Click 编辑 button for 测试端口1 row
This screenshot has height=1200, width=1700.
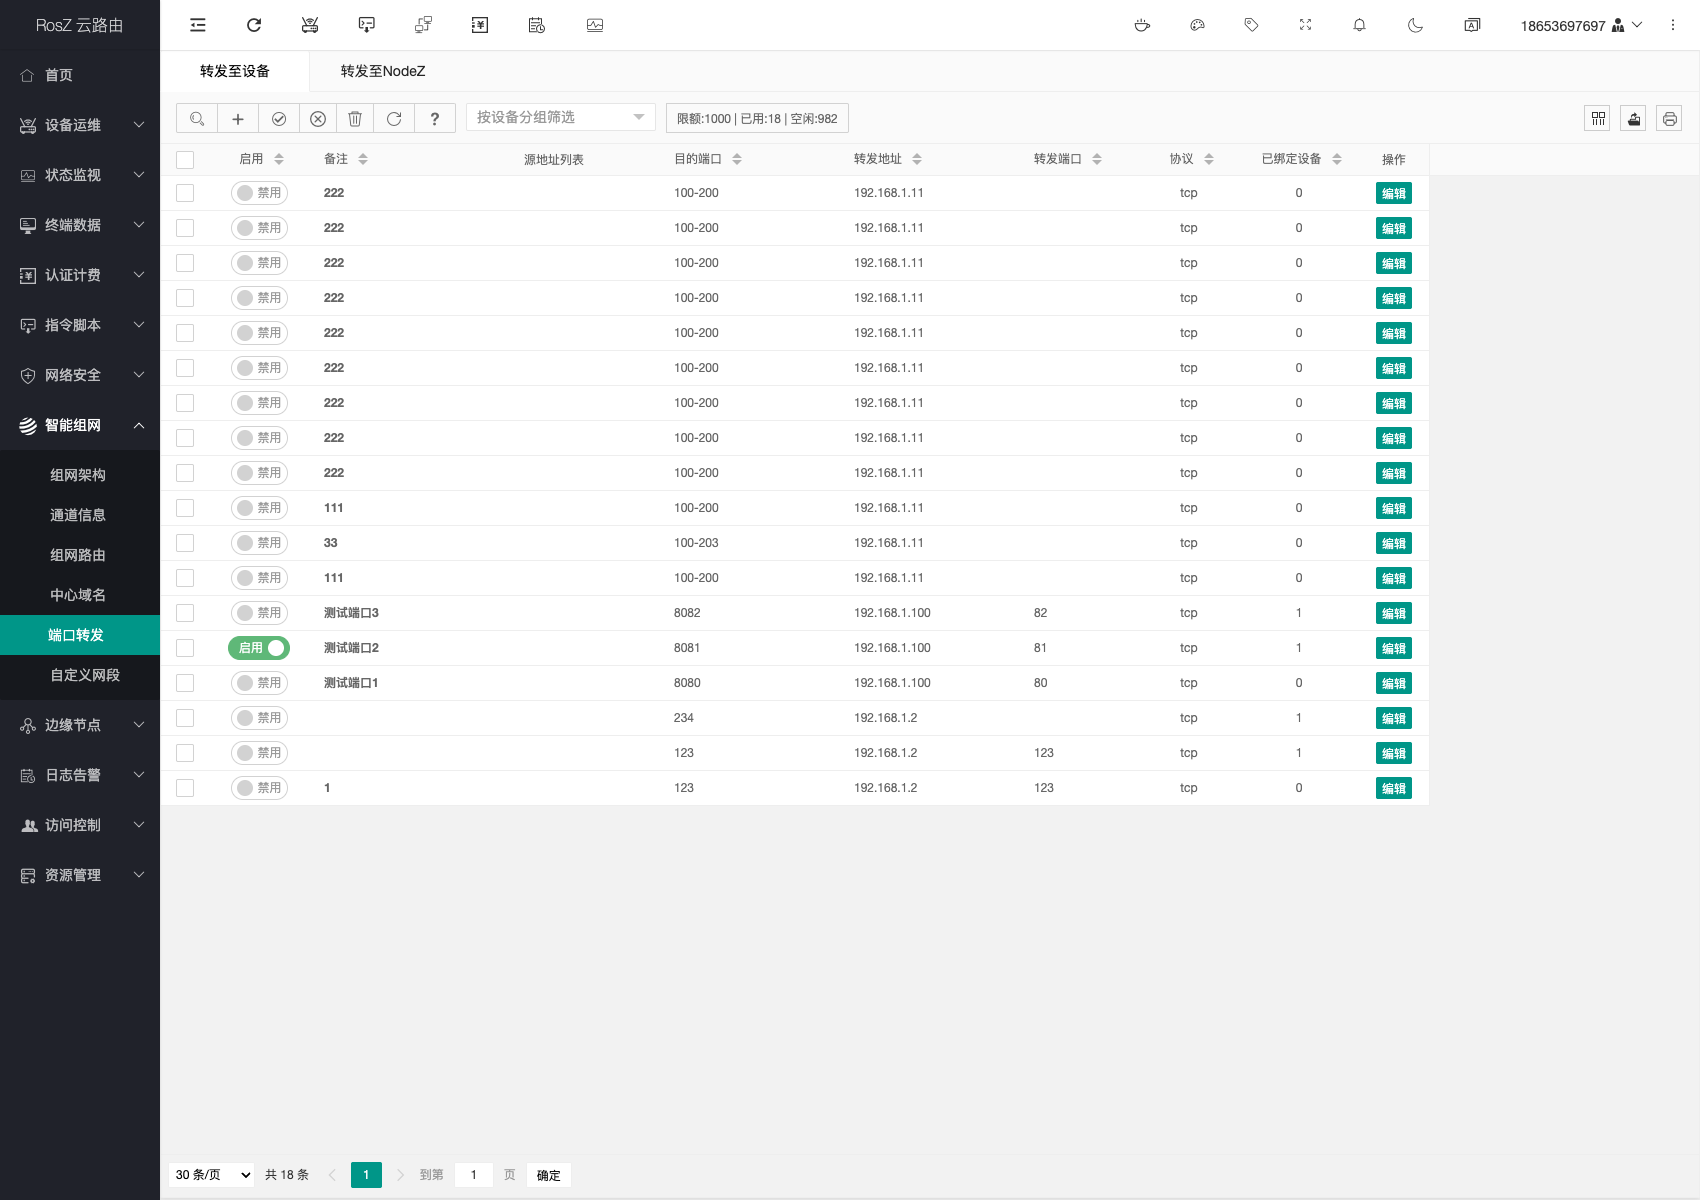pos(1393,683)
